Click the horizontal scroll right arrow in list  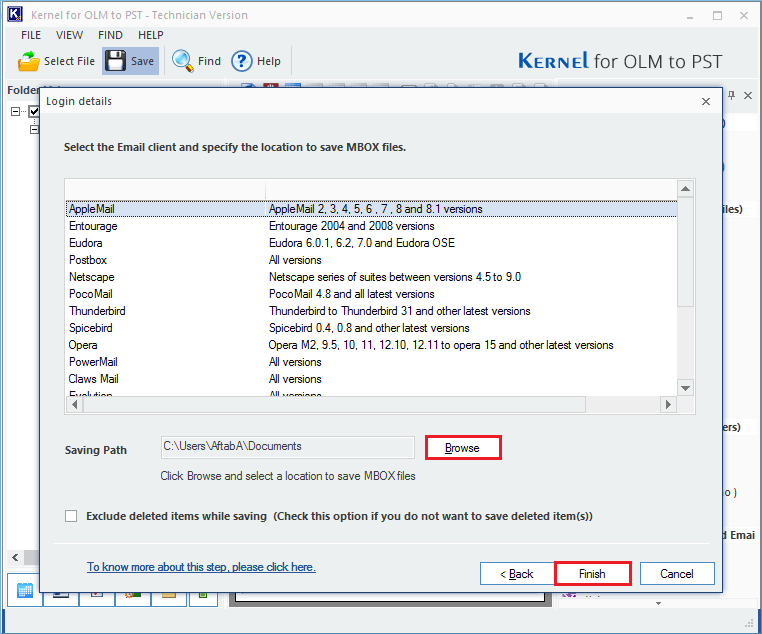point(668,404)
